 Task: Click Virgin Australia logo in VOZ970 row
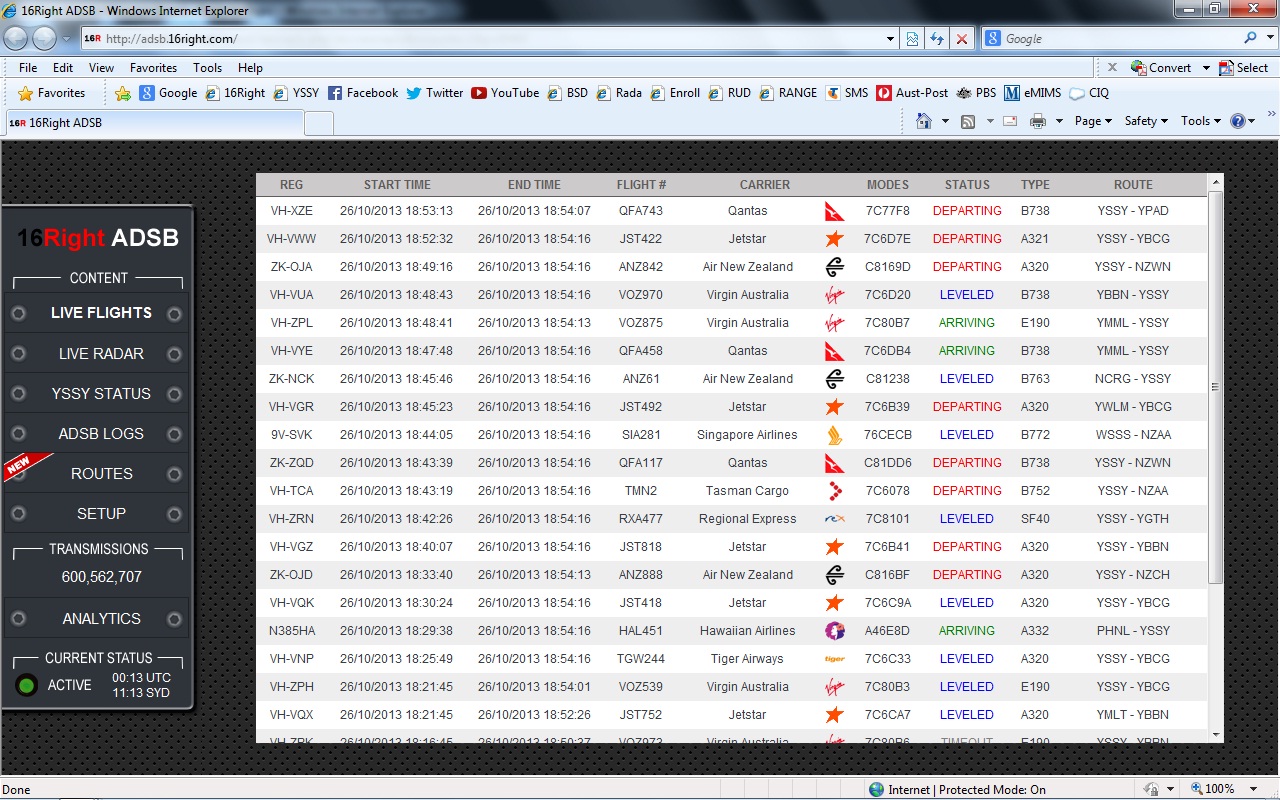click(834, 295)
